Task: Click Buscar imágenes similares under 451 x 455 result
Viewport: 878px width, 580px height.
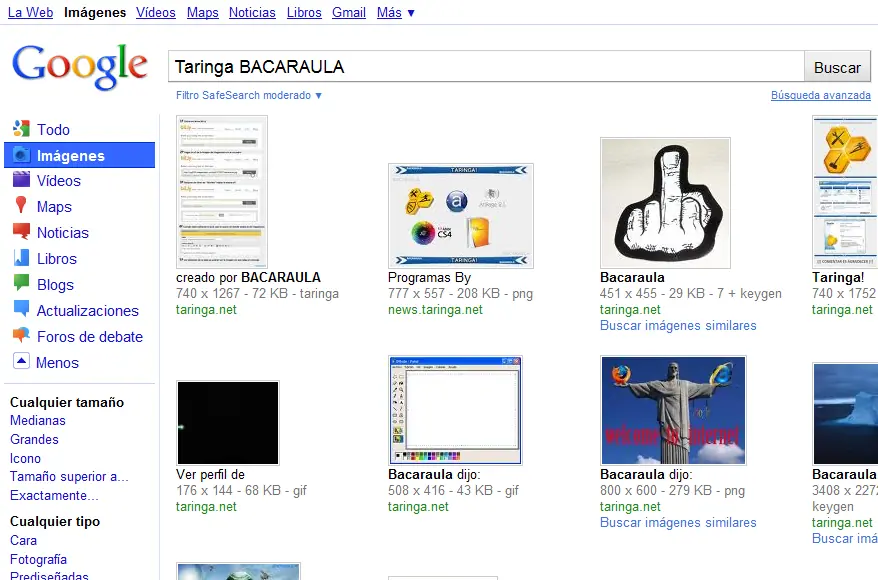Action: coord(678,325)
